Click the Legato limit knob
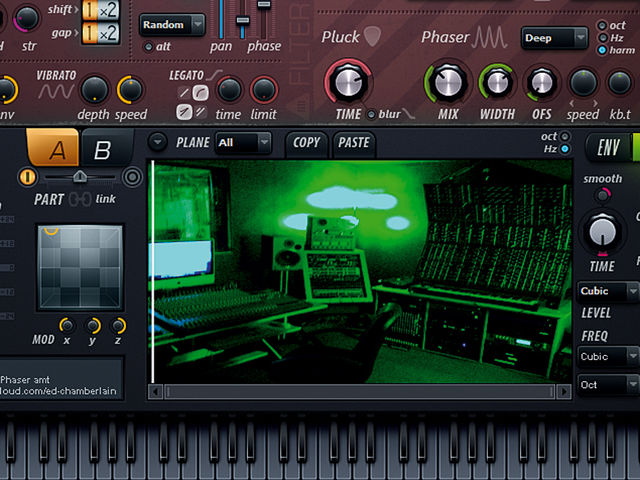Viewport: 640px width, 480px height. (264, 89)
